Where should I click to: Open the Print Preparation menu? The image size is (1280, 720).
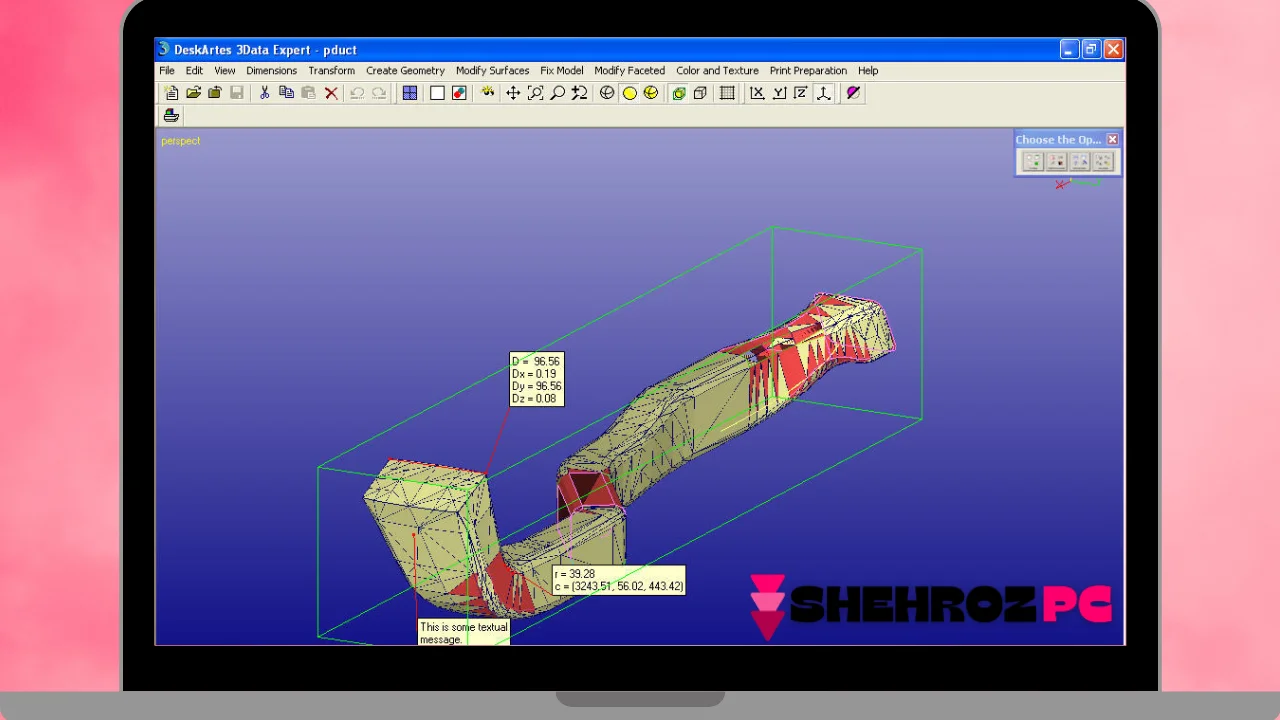[808, 71]
